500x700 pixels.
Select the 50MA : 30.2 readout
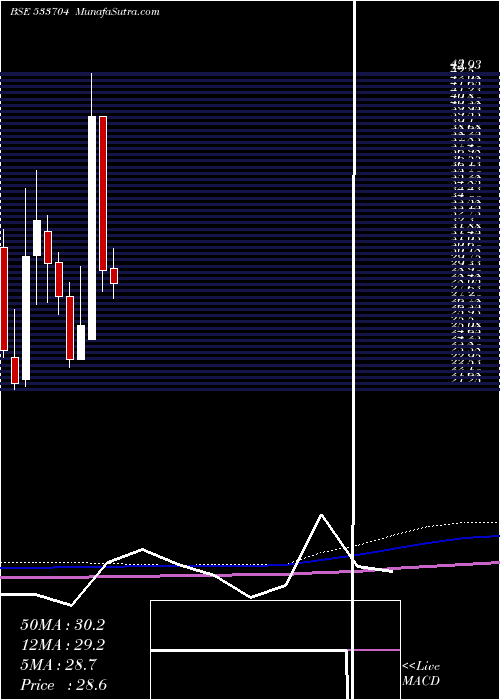62,625
